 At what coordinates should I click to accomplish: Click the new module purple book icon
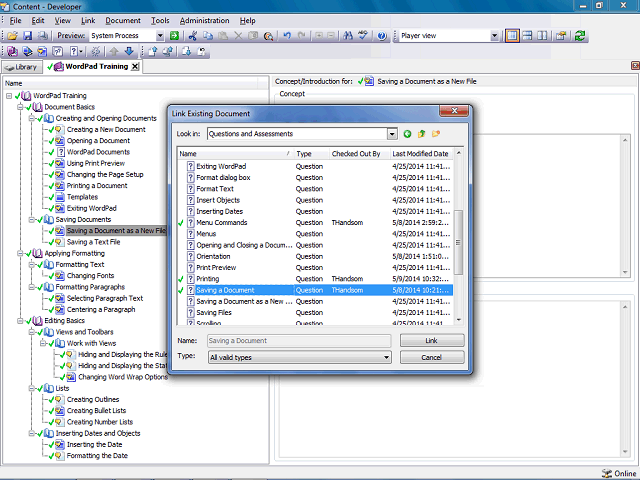coord(12,51)
